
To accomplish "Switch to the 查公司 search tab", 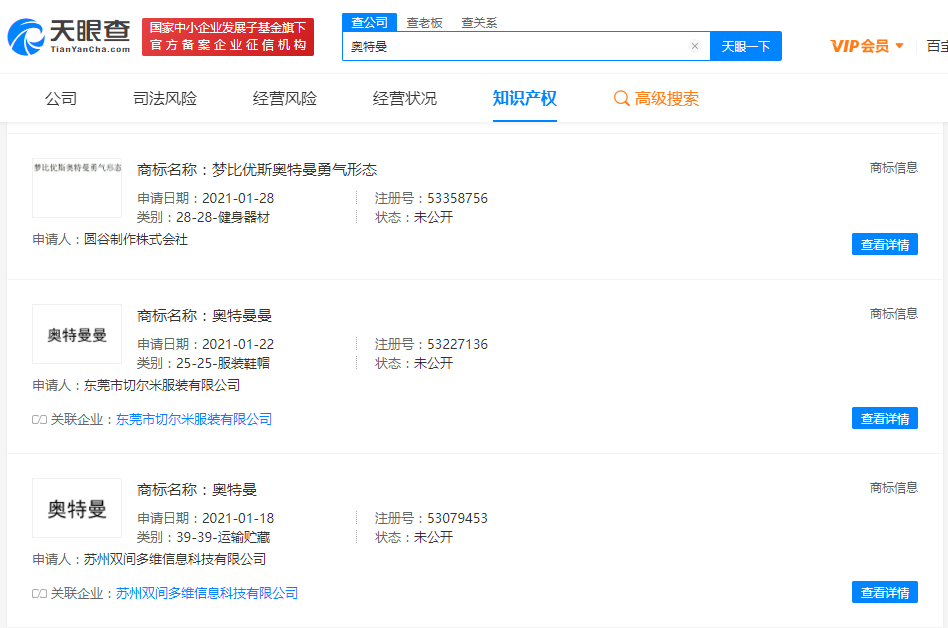I will 369,22.
